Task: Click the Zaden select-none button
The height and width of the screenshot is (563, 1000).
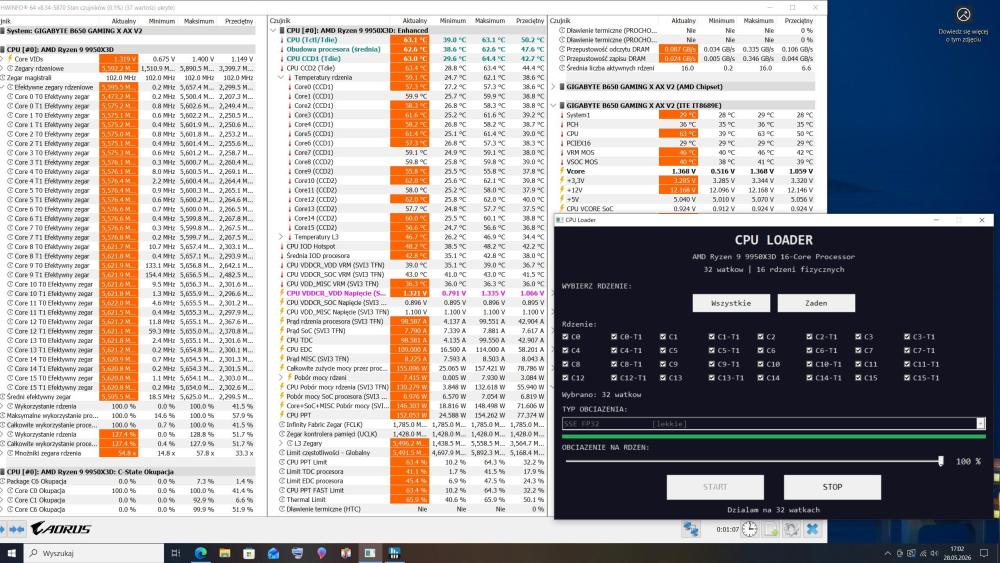Action: (x=816, y=303)
